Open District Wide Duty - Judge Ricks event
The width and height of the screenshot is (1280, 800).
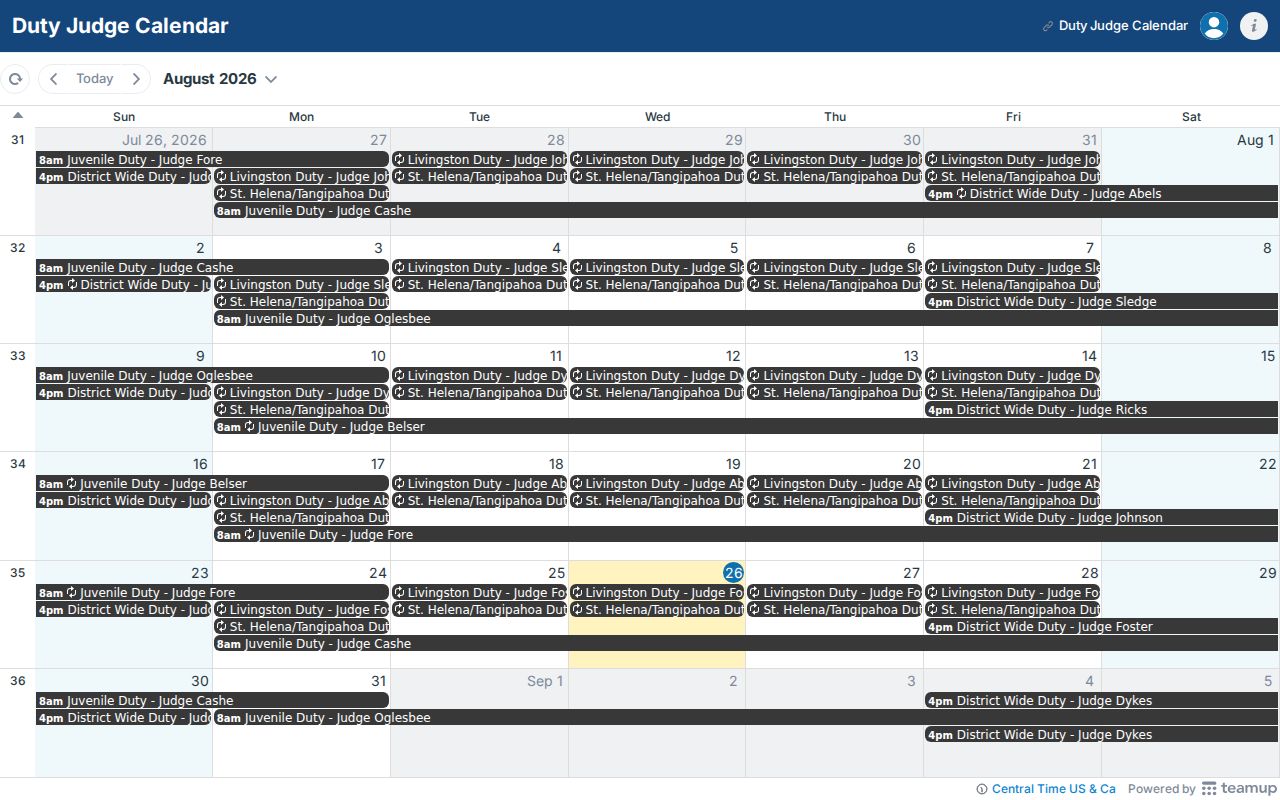click(x=1101, y=410)
